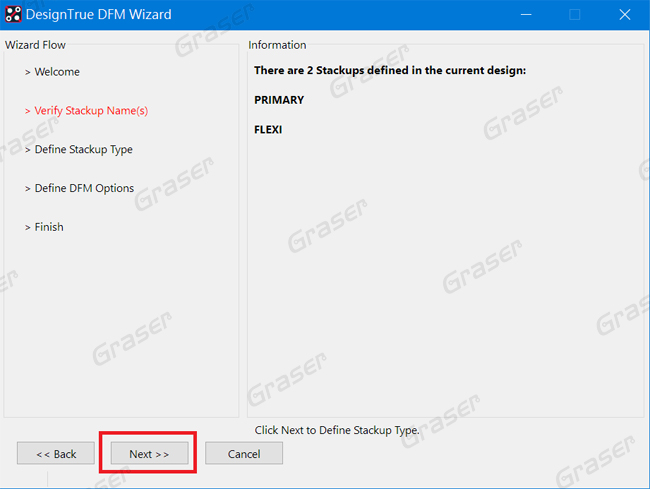This screenshot has width=650, height=489.
Task: Click the 'Click Next to Define Stackup Type' hint
Action: [x=337, y=430]
